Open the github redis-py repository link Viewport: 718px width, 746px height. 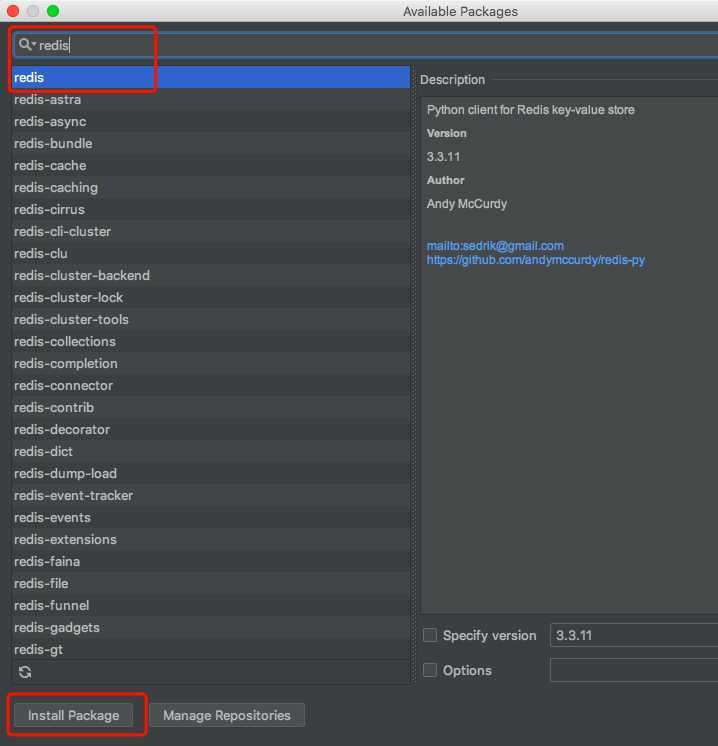point(535,260)
